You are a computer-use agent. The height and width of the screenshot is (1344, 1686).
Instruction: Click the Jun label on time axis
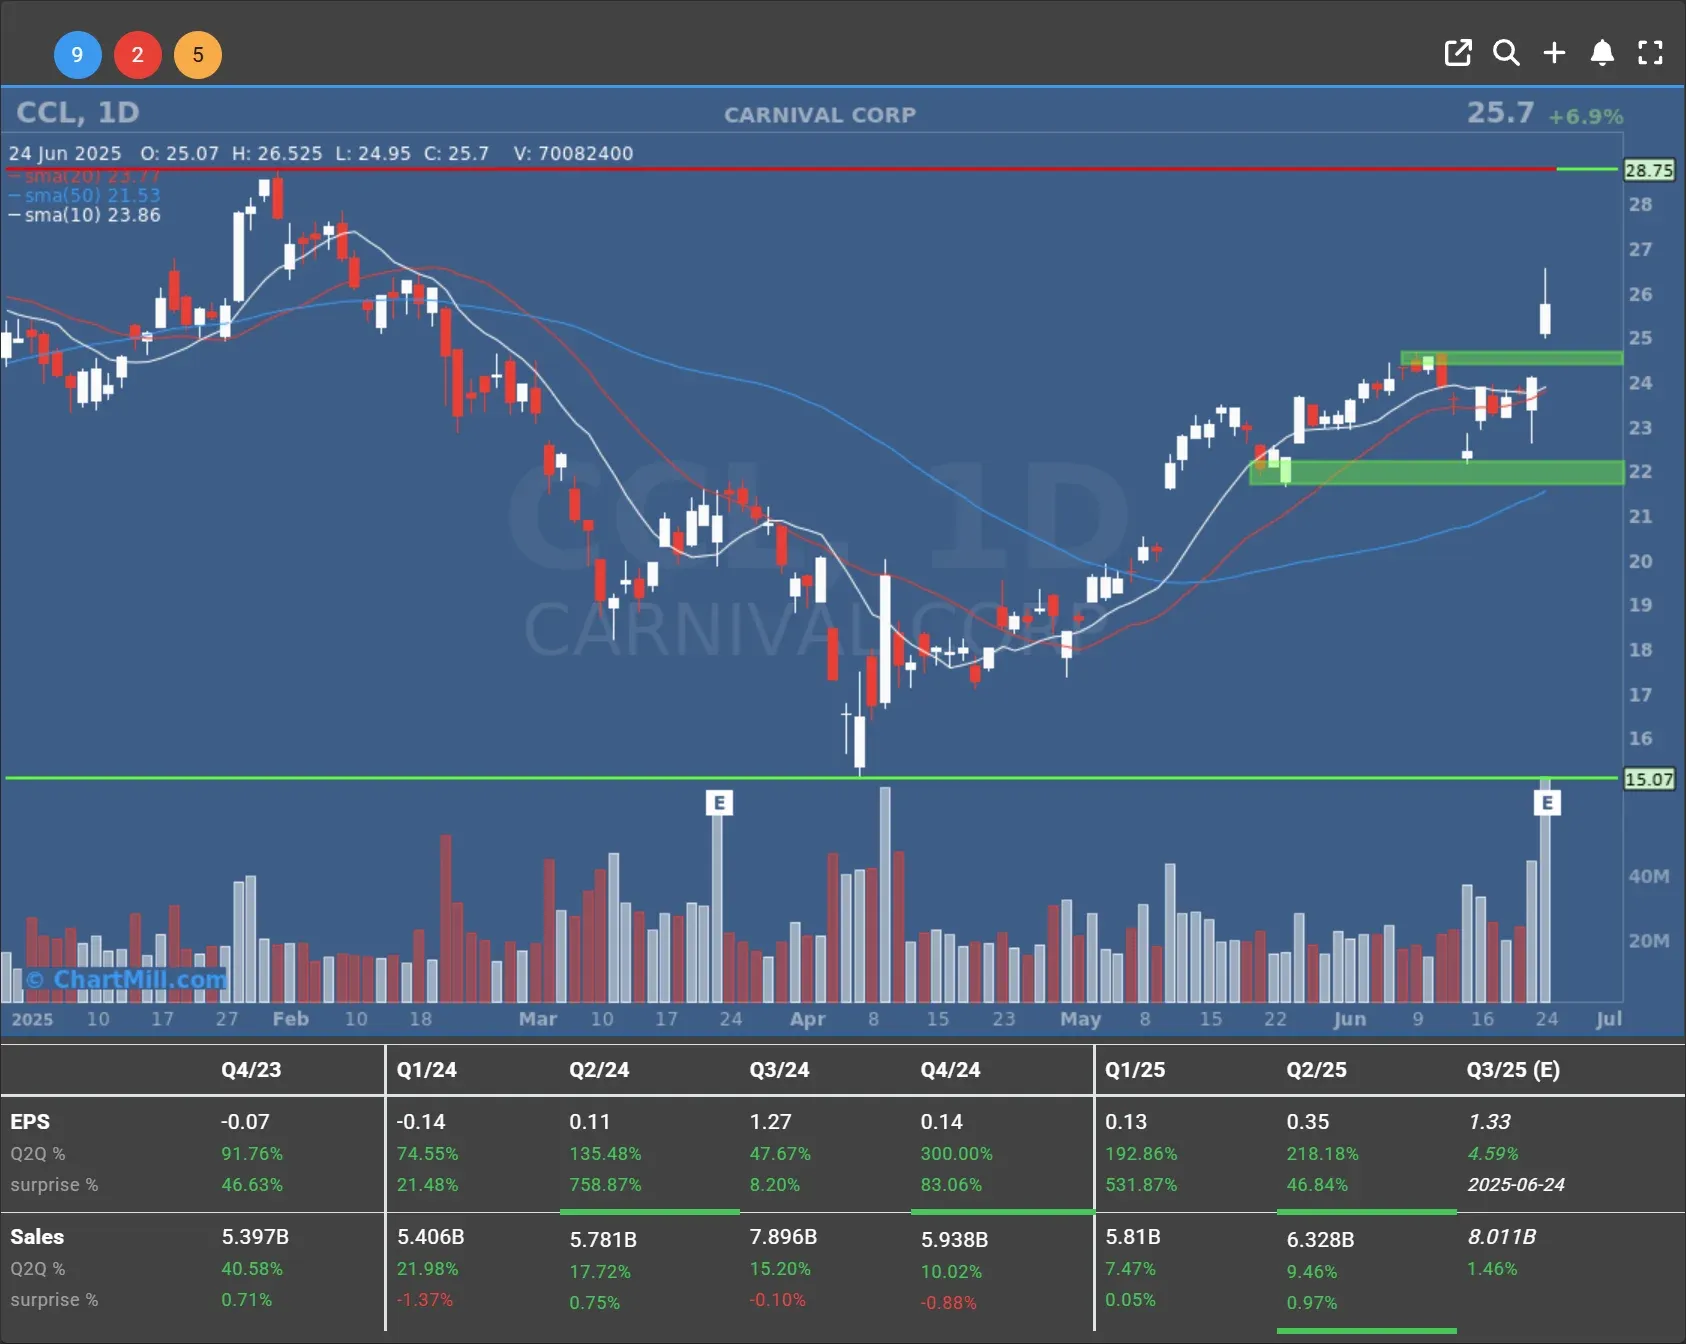click(1349, 1019)
